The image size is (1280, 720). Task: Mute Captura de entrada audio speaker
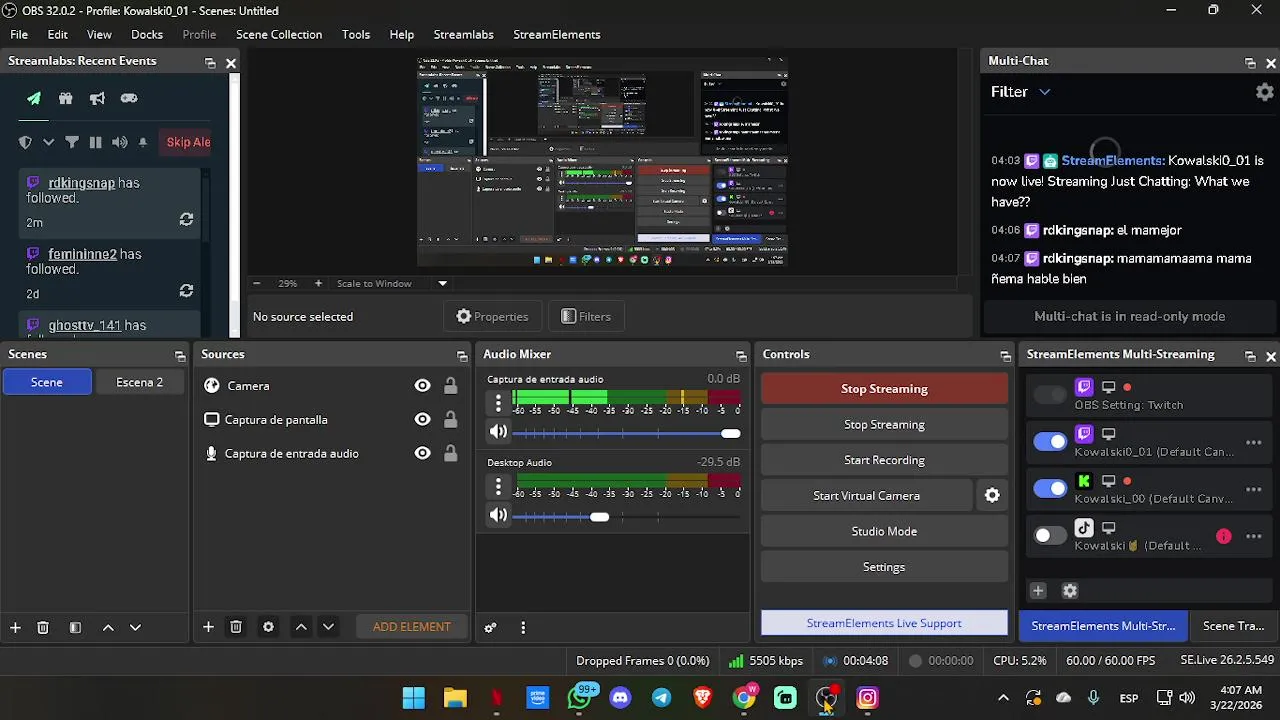(x=497, y=432)
